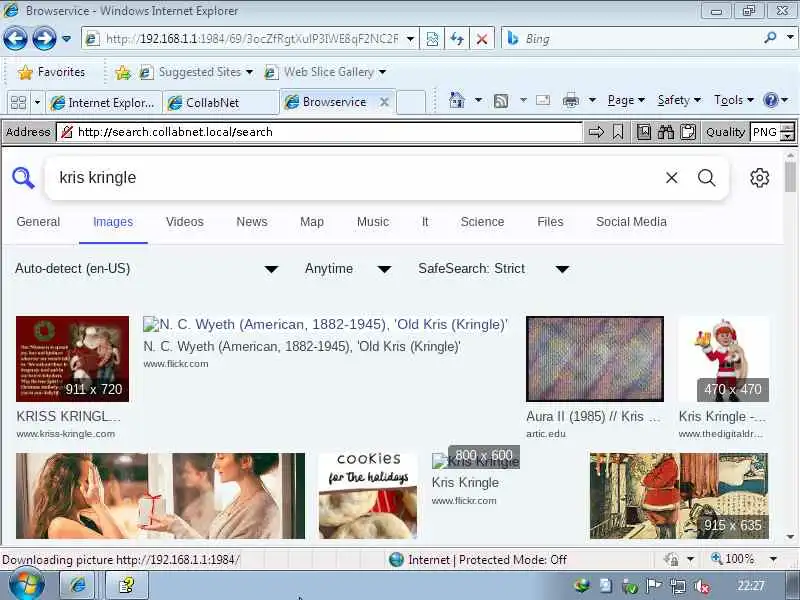Viewport: 800px width, 600px height.
Task: Switch to the Music search category
Action: (x=373, y=222)
